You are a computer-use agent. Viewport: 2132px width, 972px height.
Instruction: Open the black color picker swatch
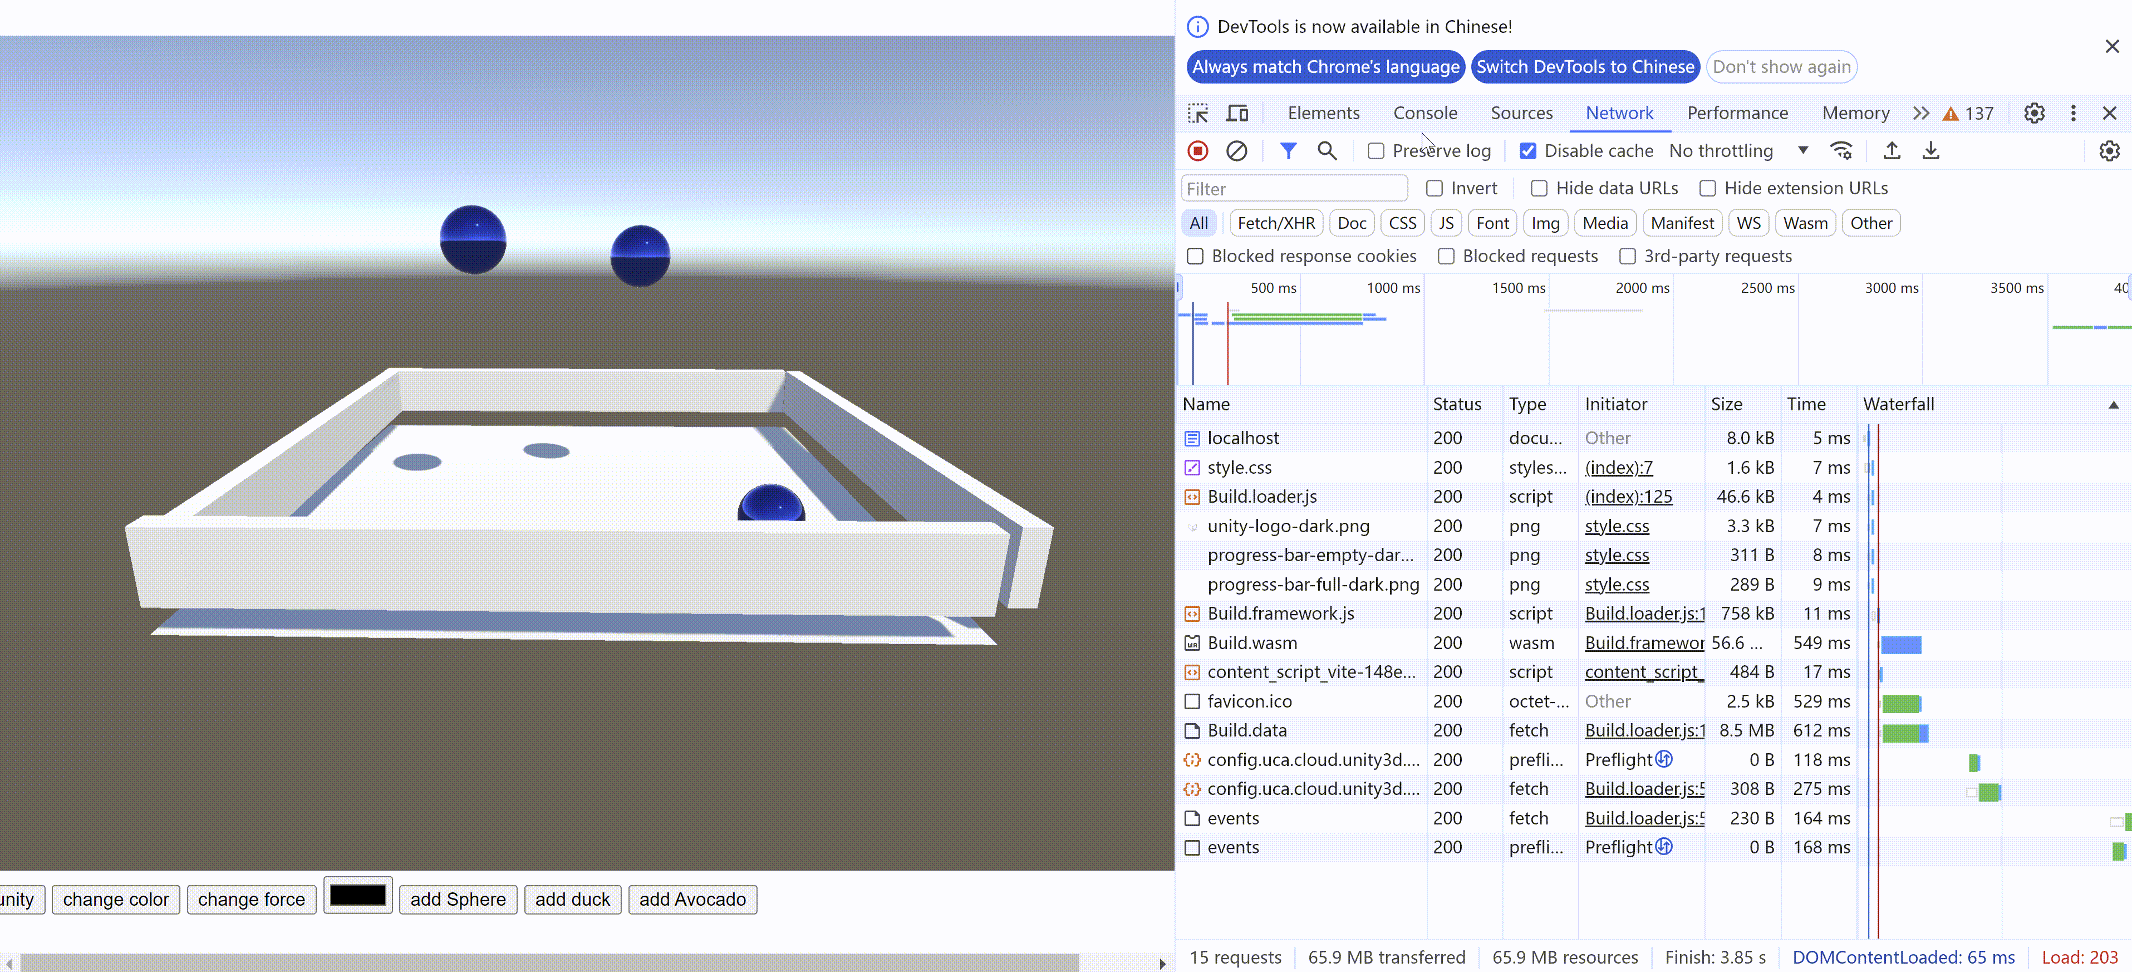click(x=358, y=896)
